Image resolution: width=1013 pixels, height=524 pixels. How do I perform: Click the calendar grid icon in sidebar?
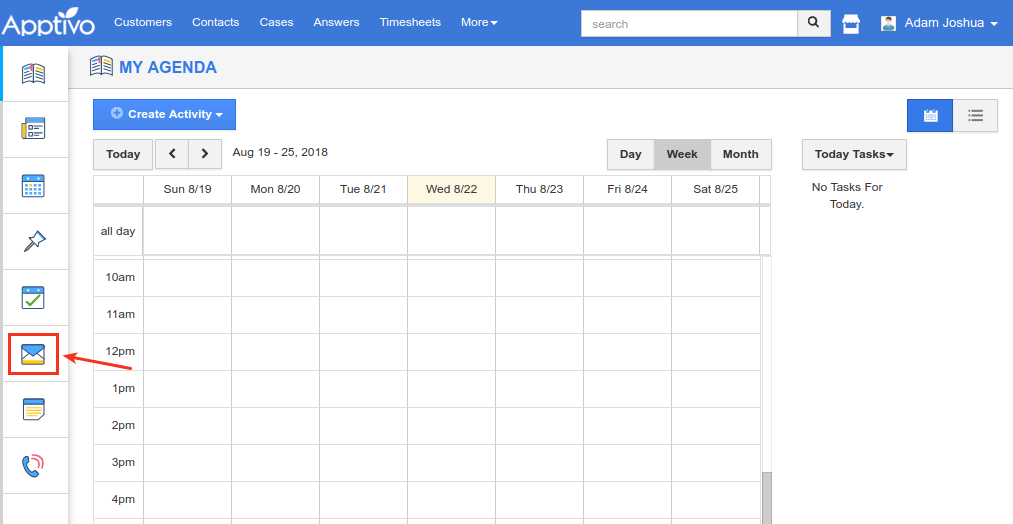(33, 185)
